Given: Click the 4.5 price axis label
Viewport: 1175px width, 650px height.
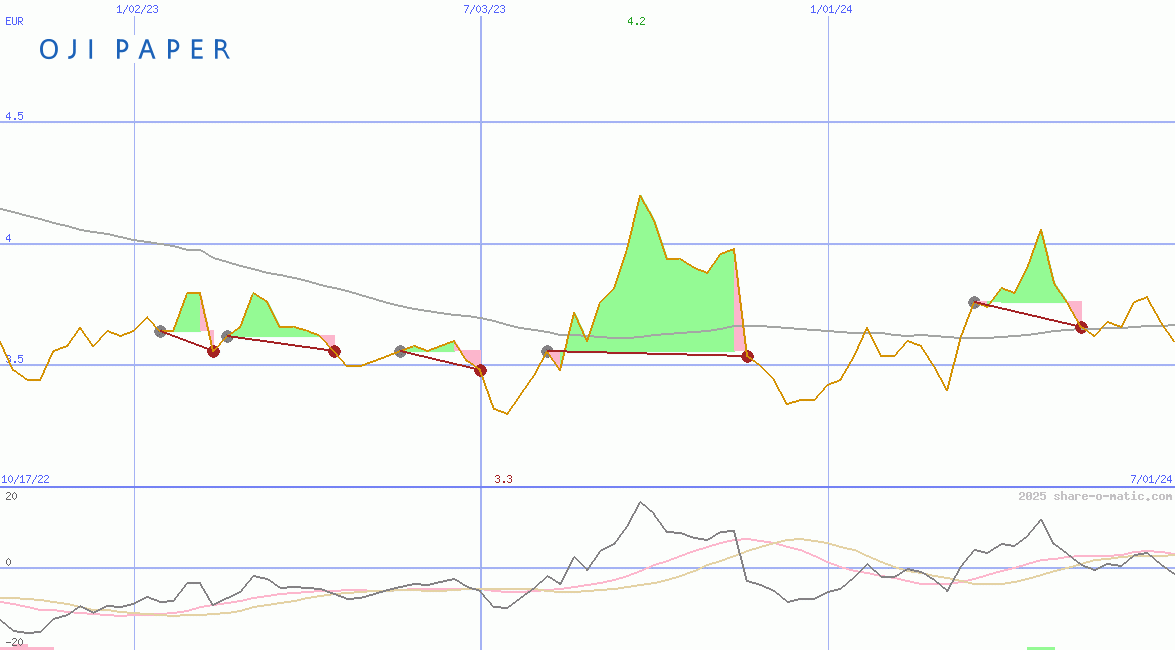Looking at the screenshot, I should click(14, 117).
